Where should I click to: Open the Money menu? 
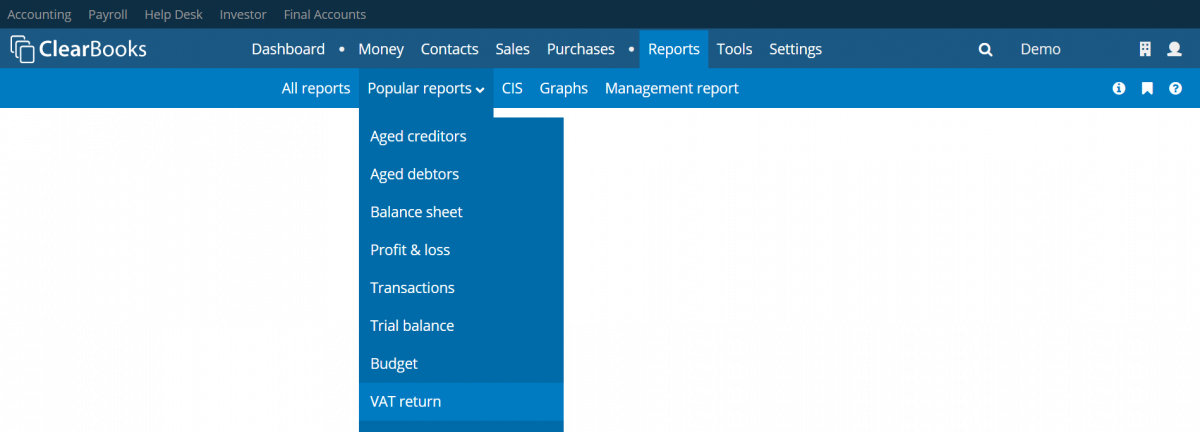click(x=381, y=49)
